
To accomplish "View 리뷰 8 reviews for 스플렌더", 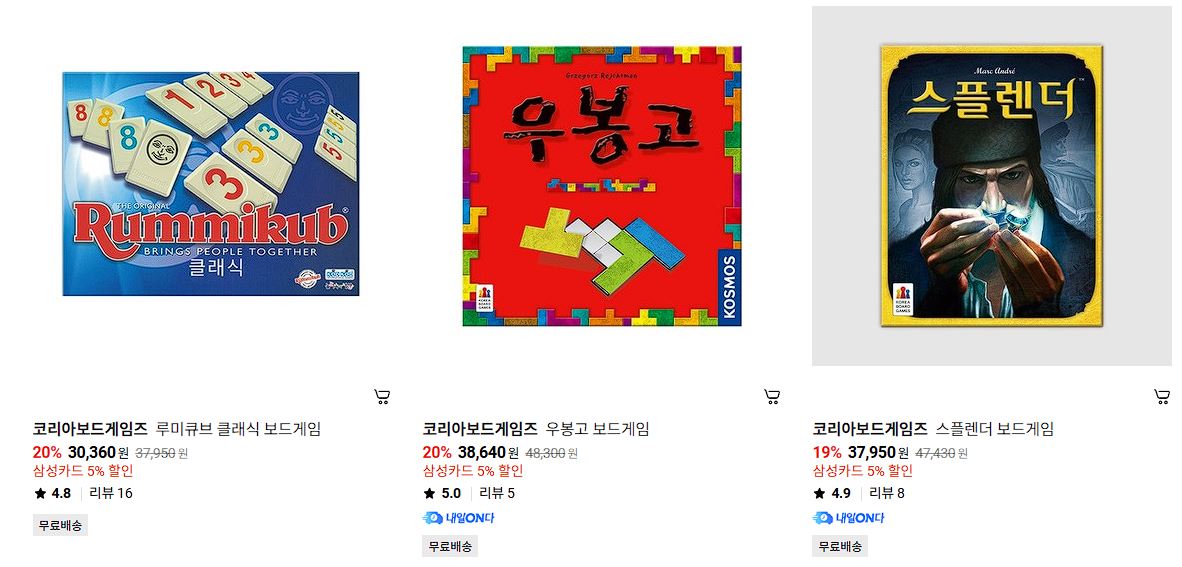I will 887,494.
